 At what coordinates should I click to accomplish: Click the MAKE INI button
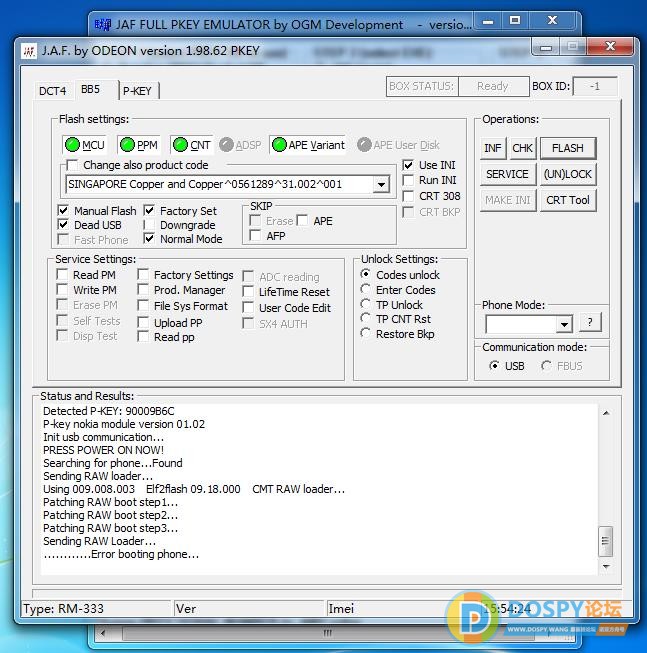(x=508, y=200)
